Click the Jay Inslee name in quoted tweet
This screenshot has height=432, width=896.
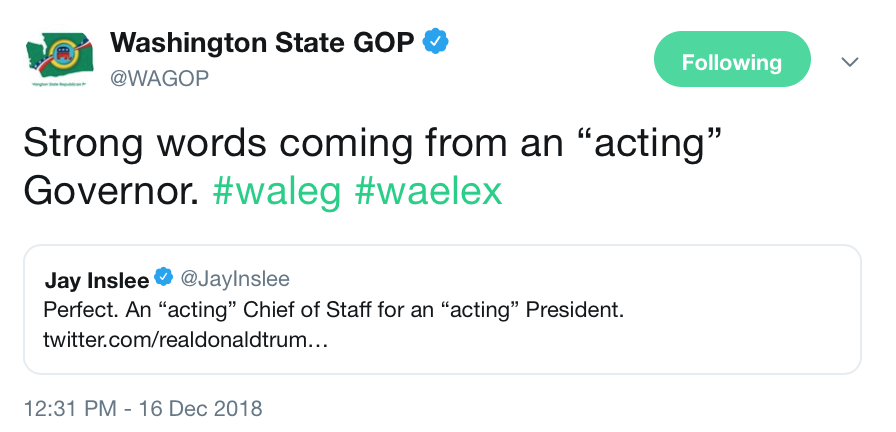point(97,280)
